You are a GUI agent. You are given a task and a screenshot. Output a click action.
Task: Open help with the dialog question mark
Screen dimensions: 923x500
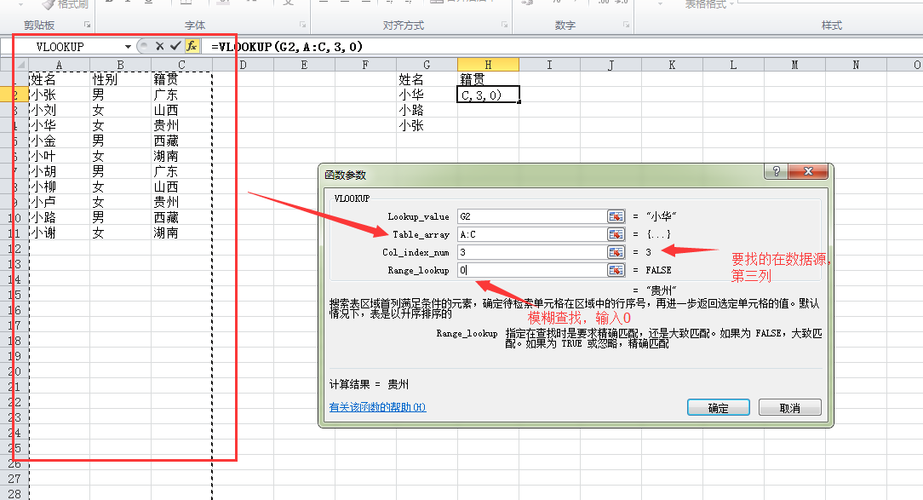point(776,171)
